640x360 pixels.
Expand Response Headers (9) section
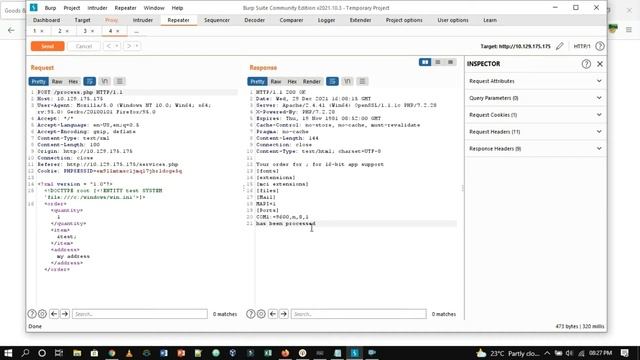click(x=535, y=149)
